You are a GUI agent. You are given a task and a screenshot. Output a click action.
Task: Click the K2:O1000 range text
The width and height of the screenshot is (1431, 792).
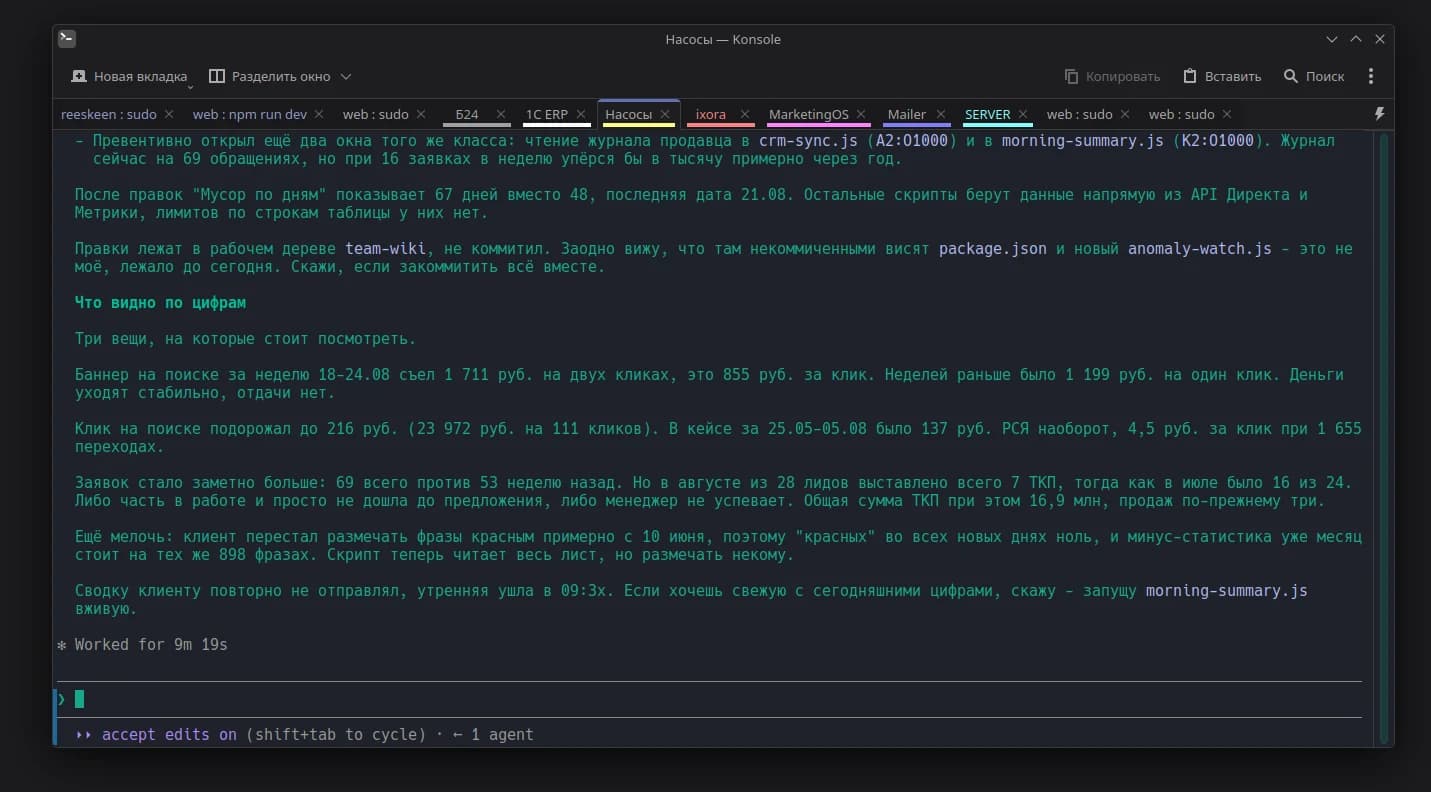[1218, 141]
